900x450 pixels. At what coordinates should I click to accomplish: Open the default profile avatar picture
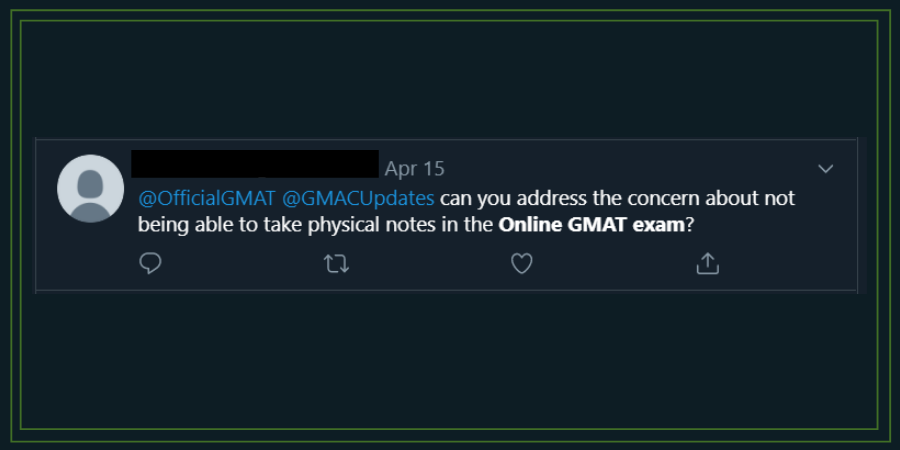coord(91,188)
